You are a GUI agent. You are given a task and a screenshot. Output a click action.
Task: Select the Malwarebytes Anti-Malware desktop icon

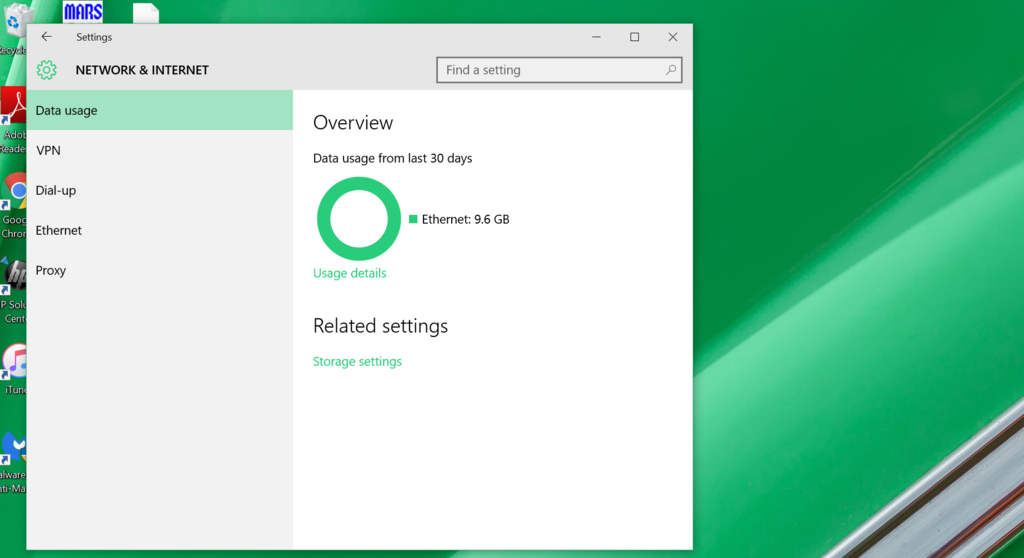[x=13, y=449]
